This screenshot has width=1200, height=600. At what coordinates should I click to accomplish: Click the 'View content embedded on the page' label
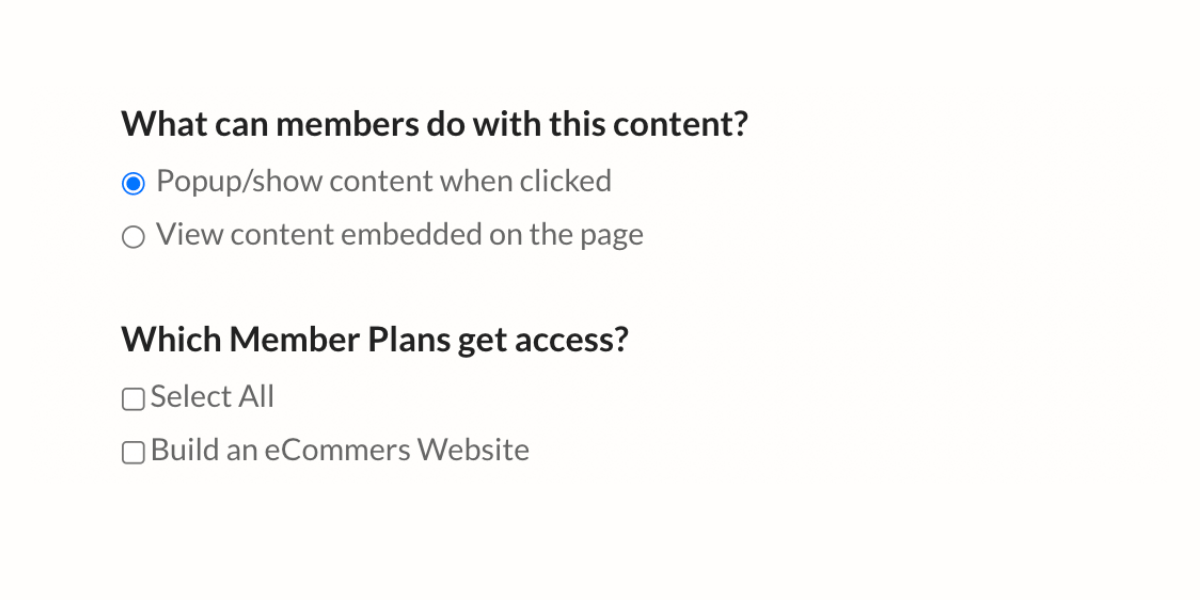(x=399, y=236)
